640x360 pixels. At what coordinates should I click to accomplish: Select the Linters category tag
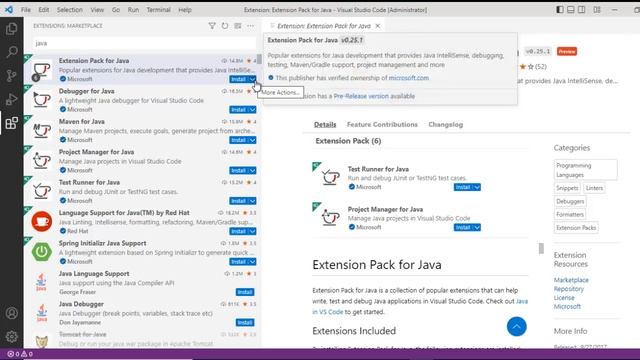point(594,188)
